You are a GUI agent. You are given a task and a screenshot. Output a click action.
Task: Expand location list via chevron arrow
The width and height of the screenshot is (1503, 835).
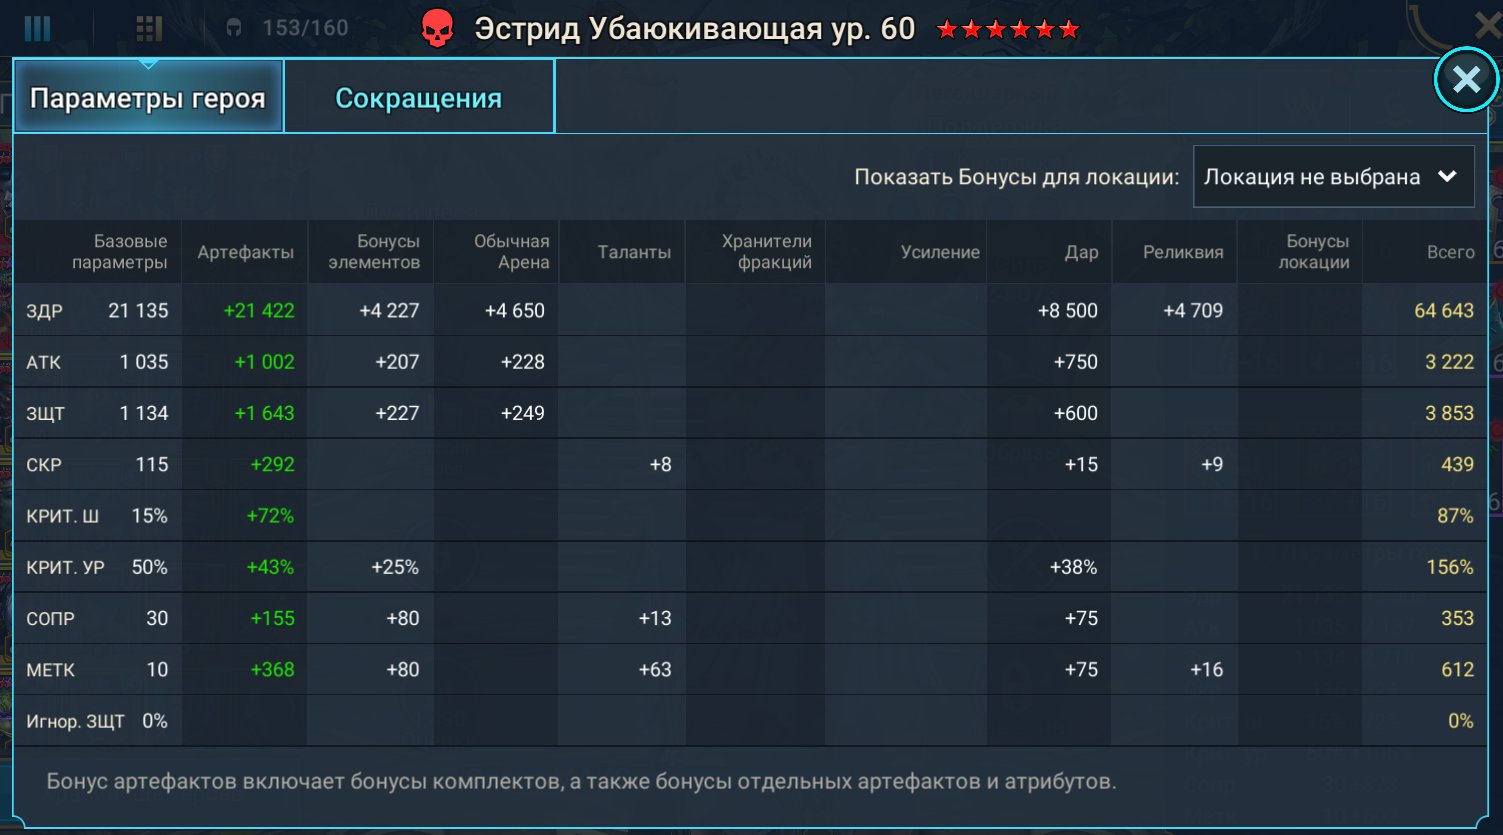(1446, 176)
